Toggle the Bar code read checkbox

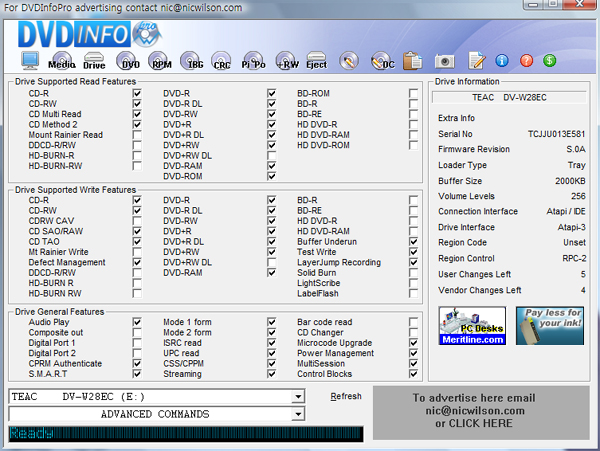[x=413, y=322]
